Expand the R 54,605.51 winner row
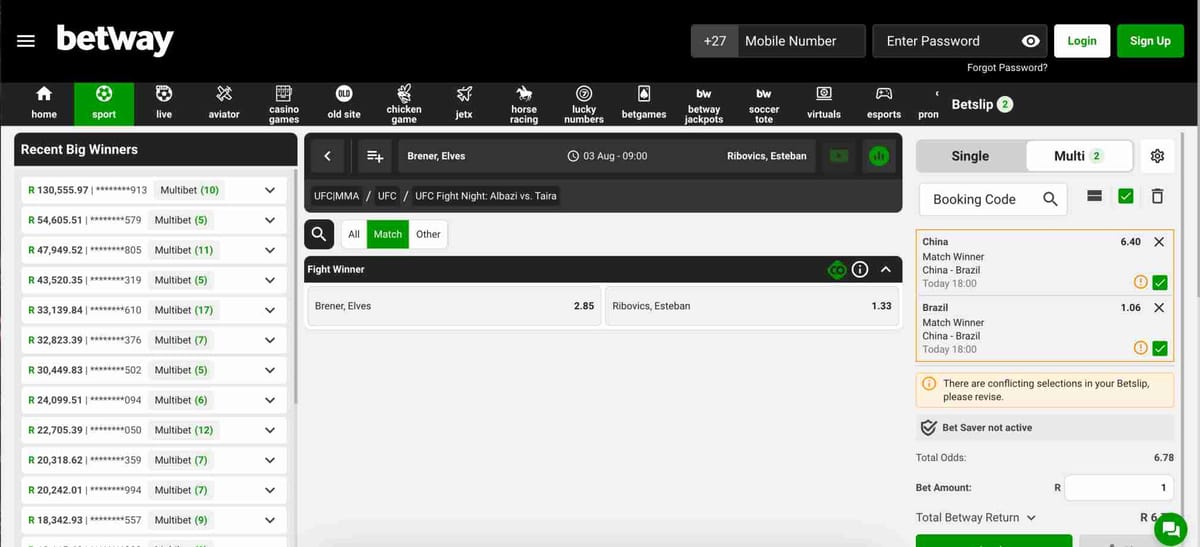 269,220
